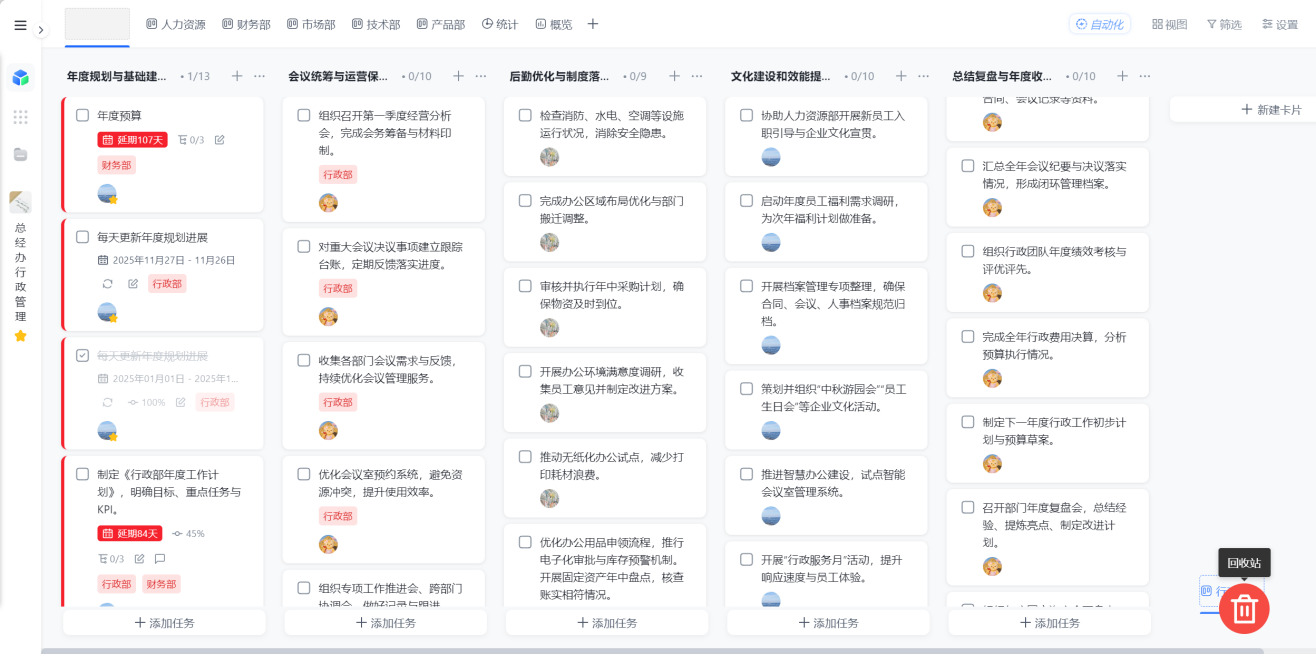Switch to the 财务部 tab

click(x=246, y=24)
